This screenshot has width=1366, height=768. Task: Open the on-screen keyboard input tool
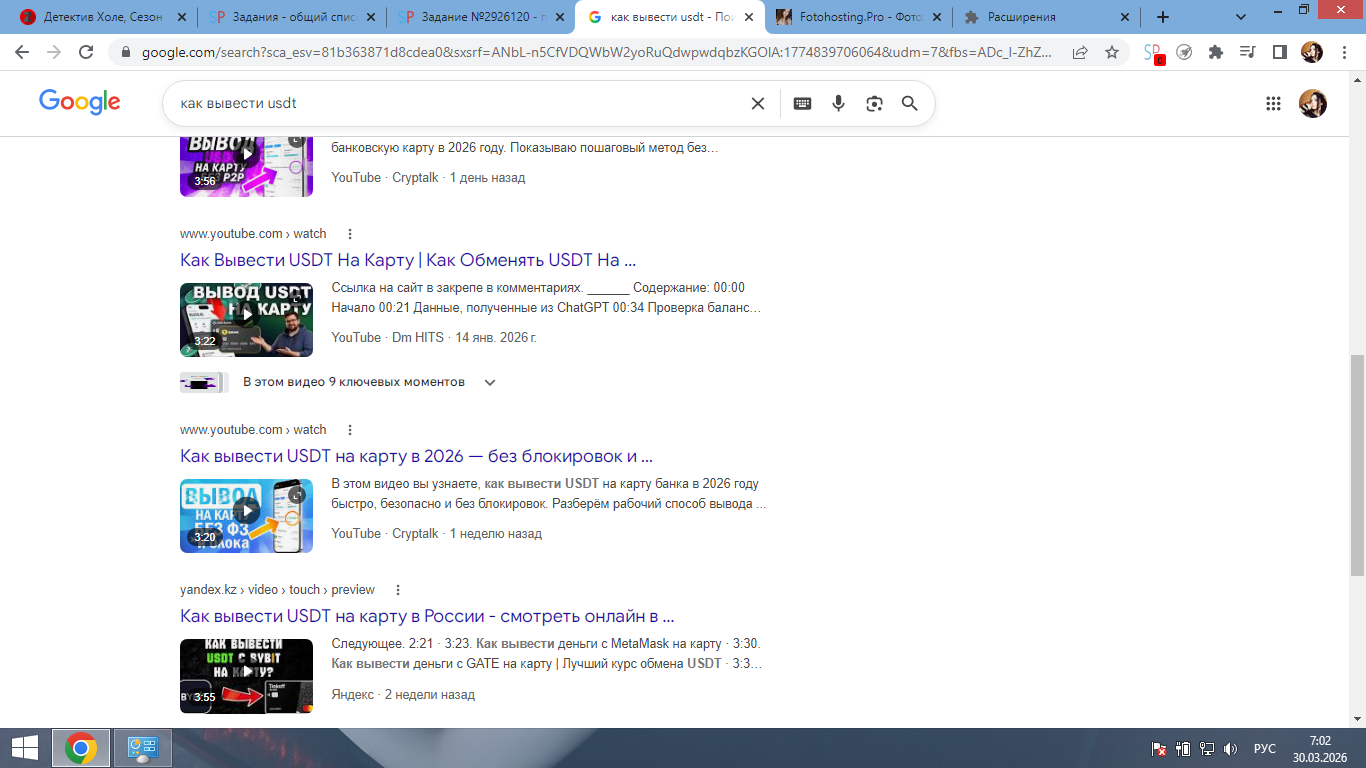click(x=802, y=103)
